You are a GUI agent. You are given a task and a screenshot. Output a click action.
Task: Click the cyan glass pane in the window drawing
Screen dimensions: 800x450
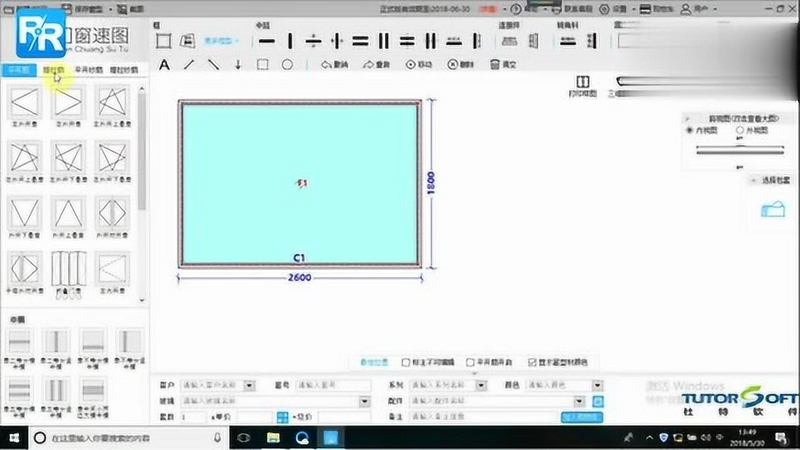300,183
